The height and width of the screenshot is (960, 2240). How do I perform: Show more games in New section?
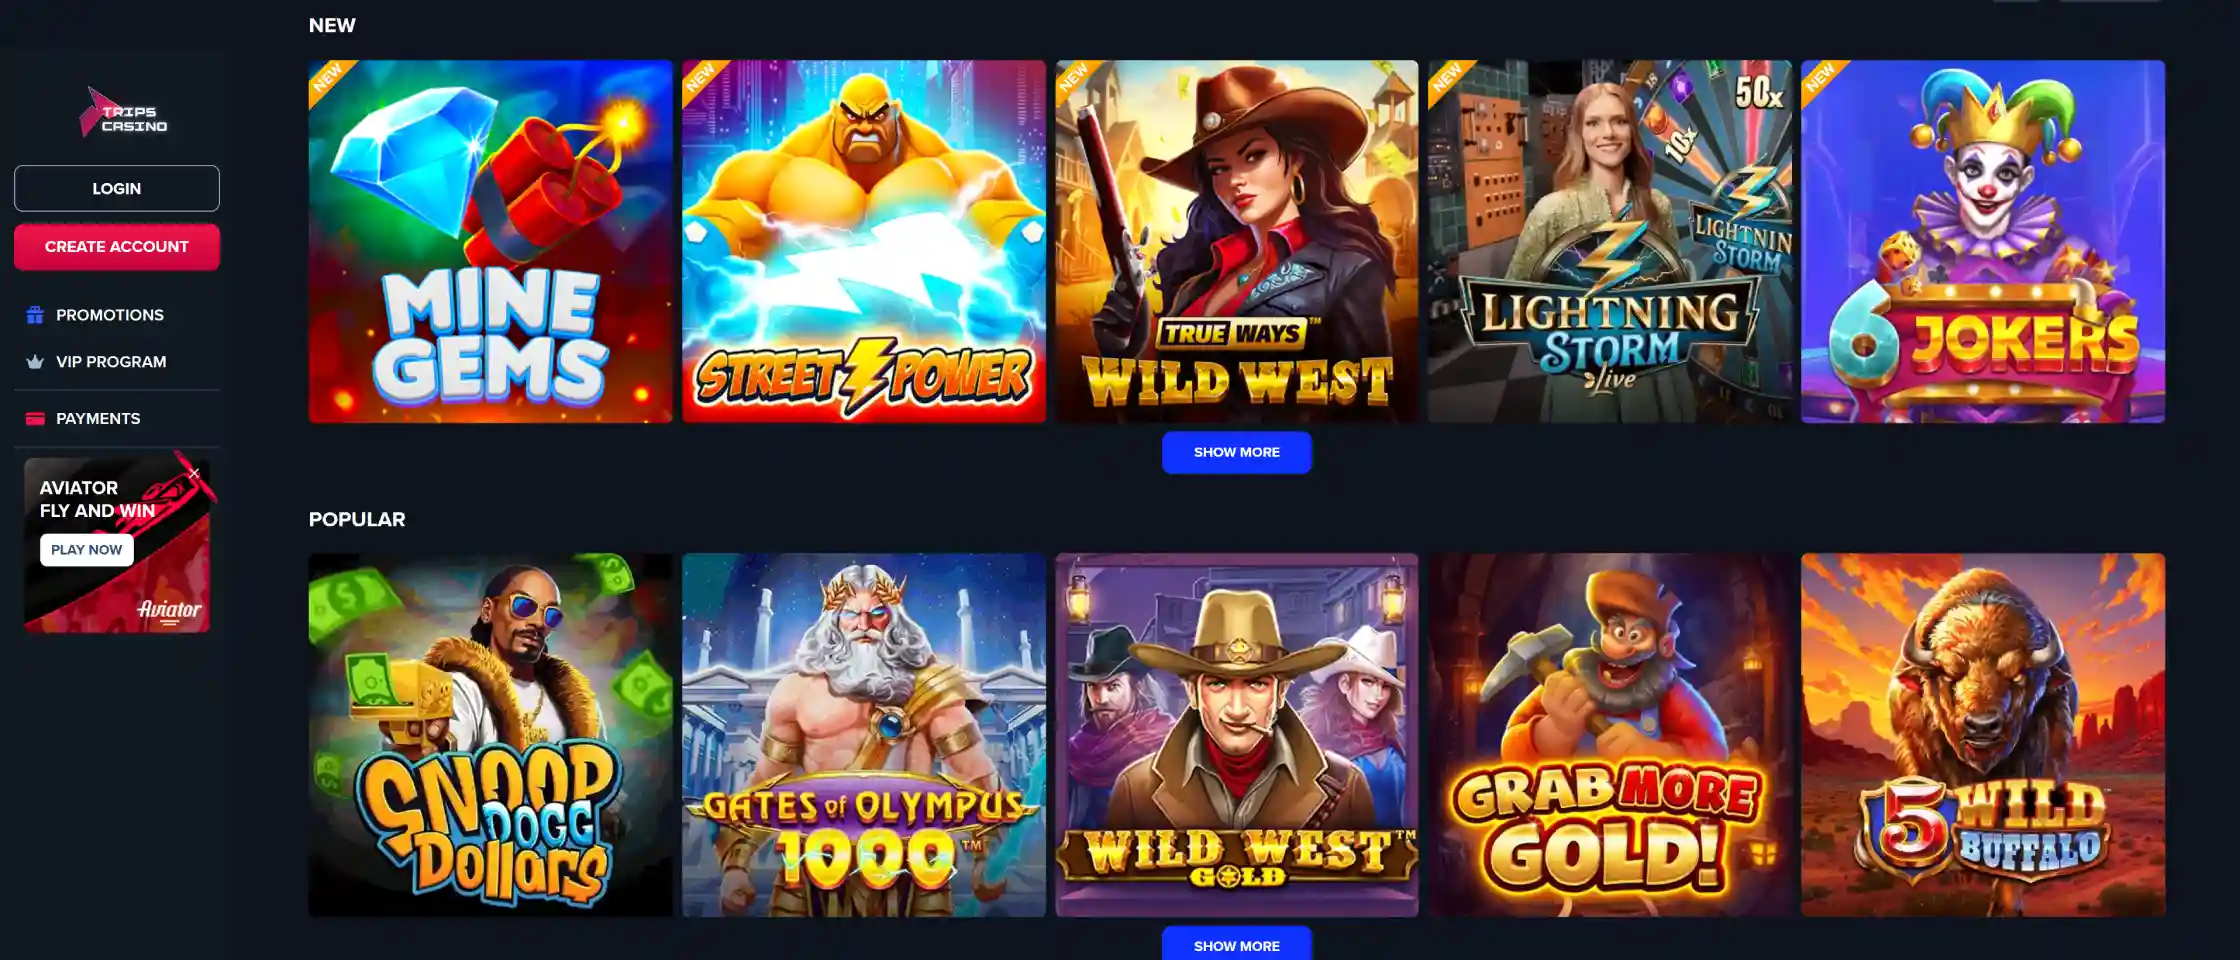[x=1236, y=452]
